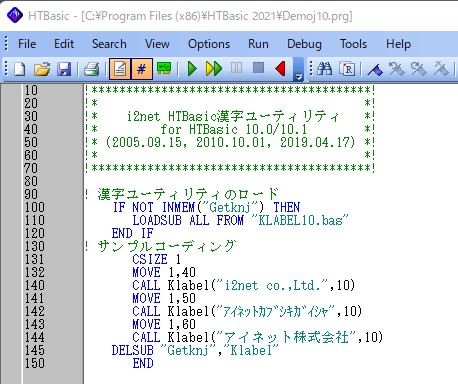Click the final END statement on line 150
Viewport: 458px width, 384px height.
click(x=143, y=363)
